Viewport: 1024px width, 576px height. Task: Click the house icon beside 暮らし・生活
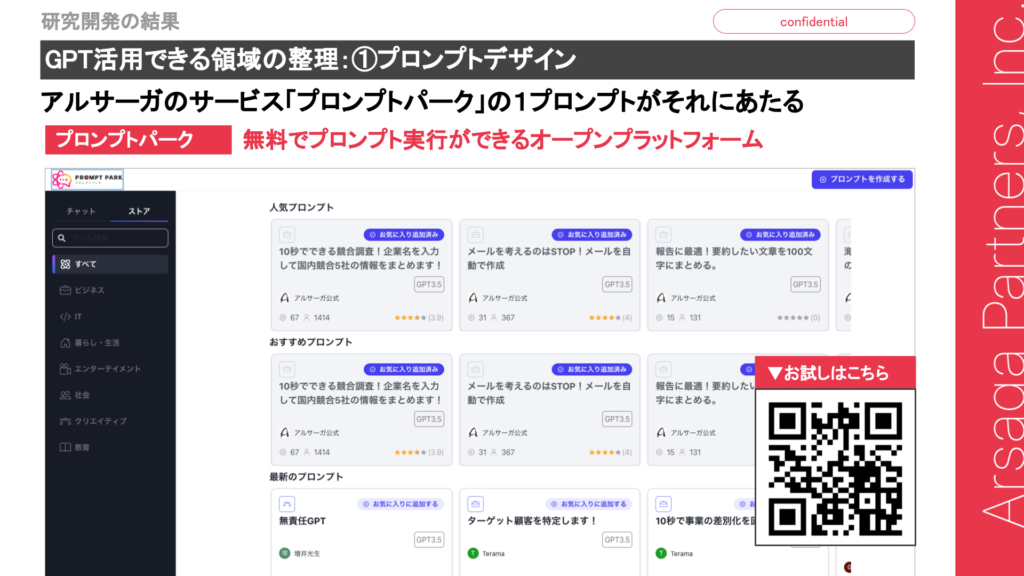click(65, 343)
